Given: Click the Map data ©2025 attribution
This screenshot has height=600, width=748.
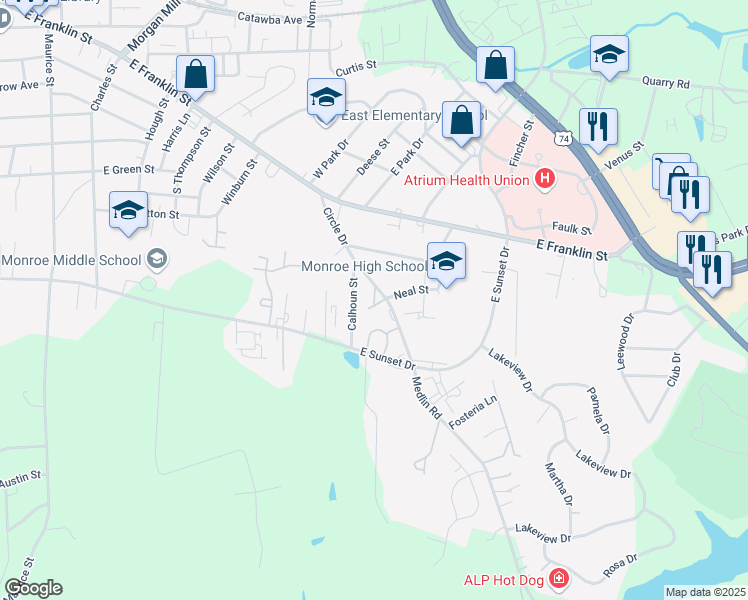Looking at the screenshot, I should tap(705, 592).
